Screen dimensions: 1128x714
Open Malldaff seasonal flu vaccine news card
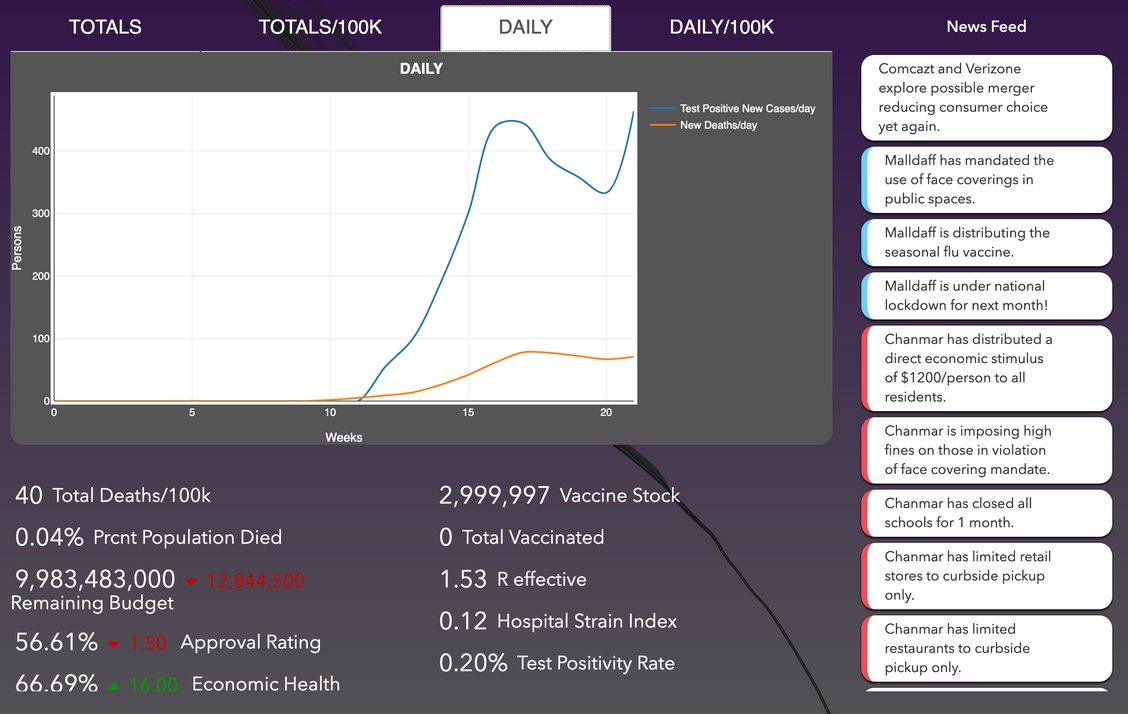(986, 242)
